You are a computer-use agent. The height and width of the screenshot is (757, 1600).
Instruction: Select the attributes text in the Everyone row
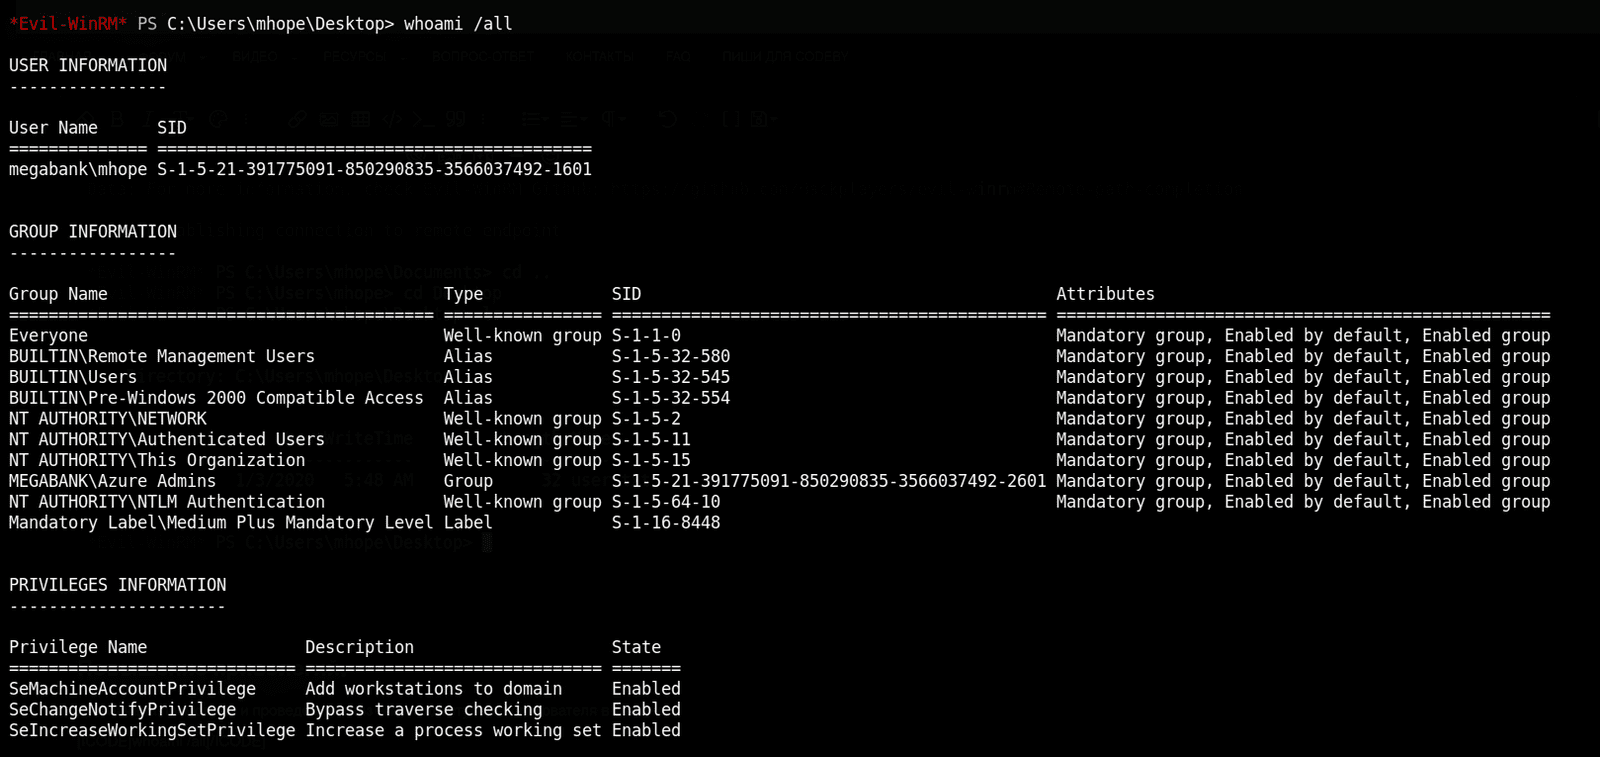[x=1303, y=336]
